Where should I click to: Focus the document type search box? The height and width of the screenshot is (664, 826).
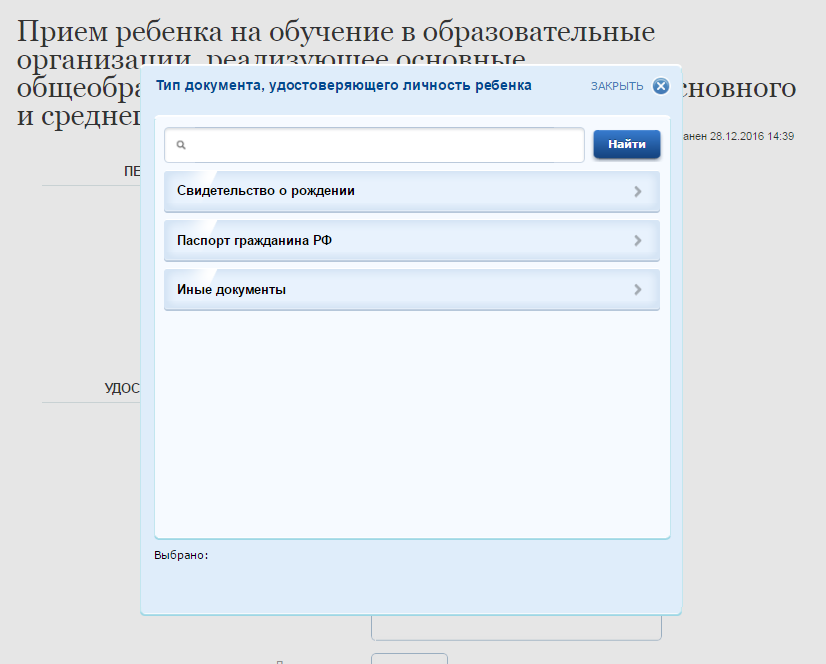coord(380,145)
